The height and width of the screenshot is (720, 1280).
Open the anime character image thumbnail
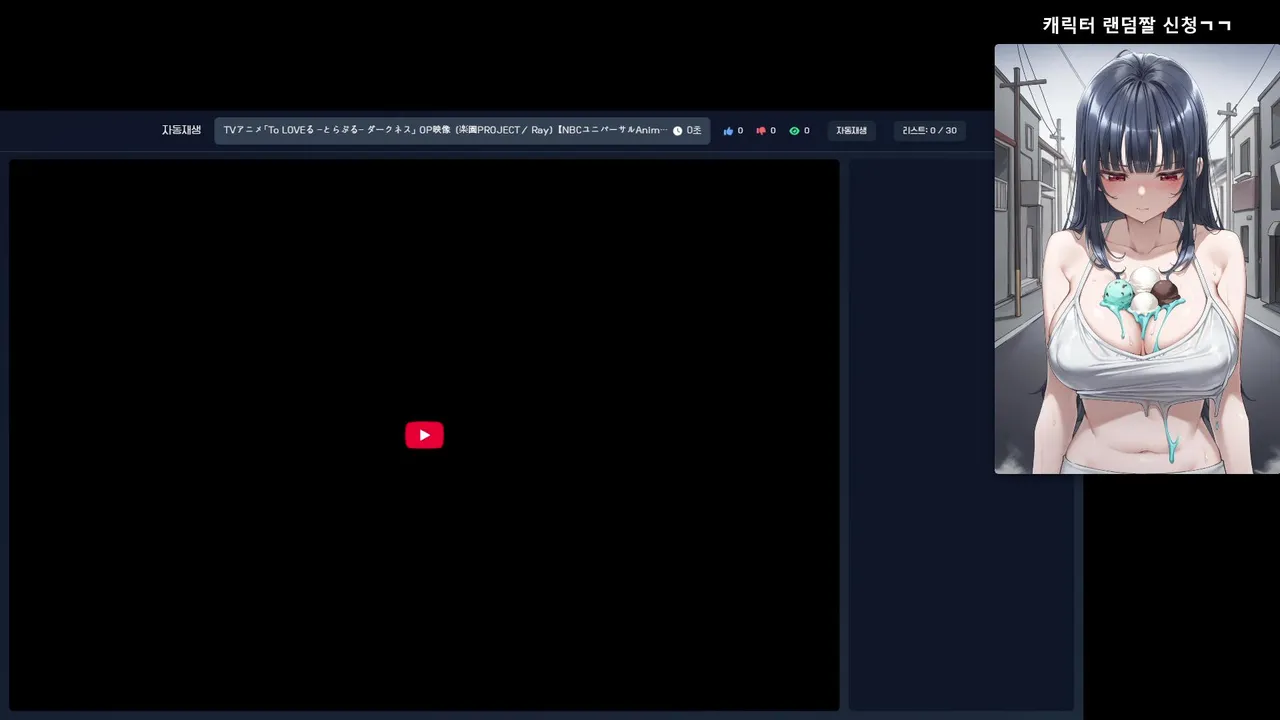[x=1137, y=258]
